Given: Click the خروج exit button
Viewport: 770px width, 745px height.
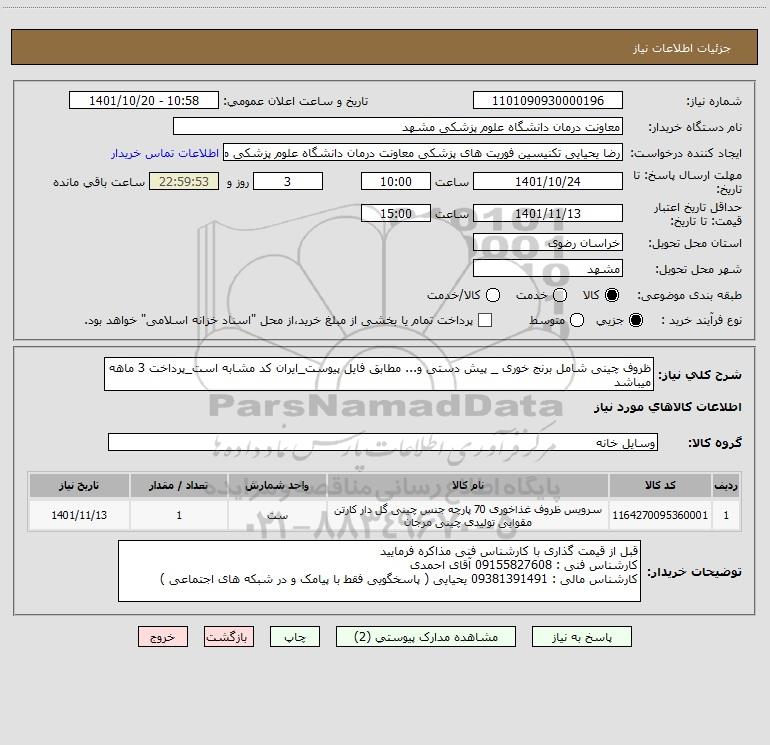Looking at the screenshot, I should click(163, 637).
